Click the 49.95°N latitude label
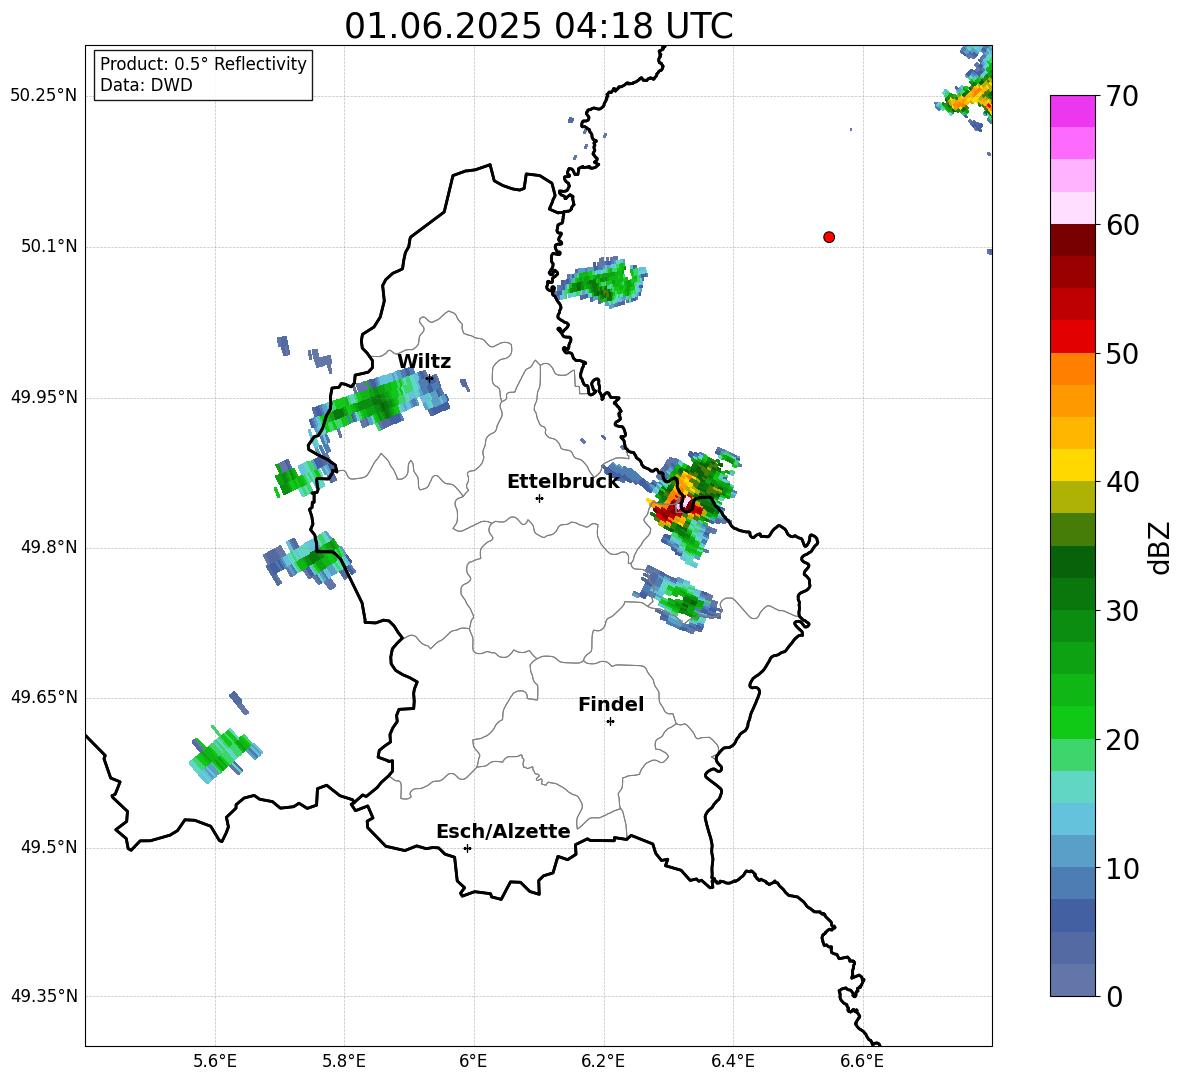The height and width of the screenshot is (1081, 1184). pyautogui.click(x=44, y=397)
